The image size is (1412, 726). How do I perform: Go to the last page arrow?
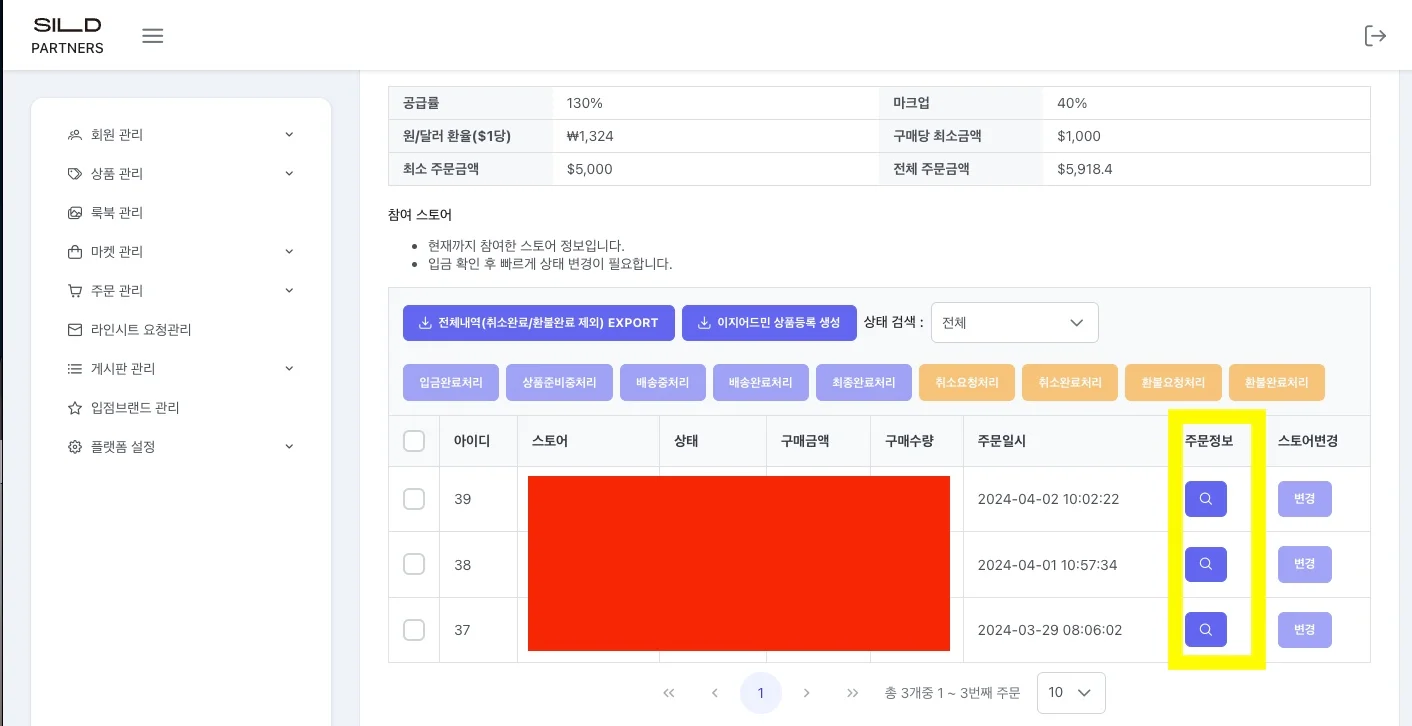pyautogui.click(x=852, y=693)
